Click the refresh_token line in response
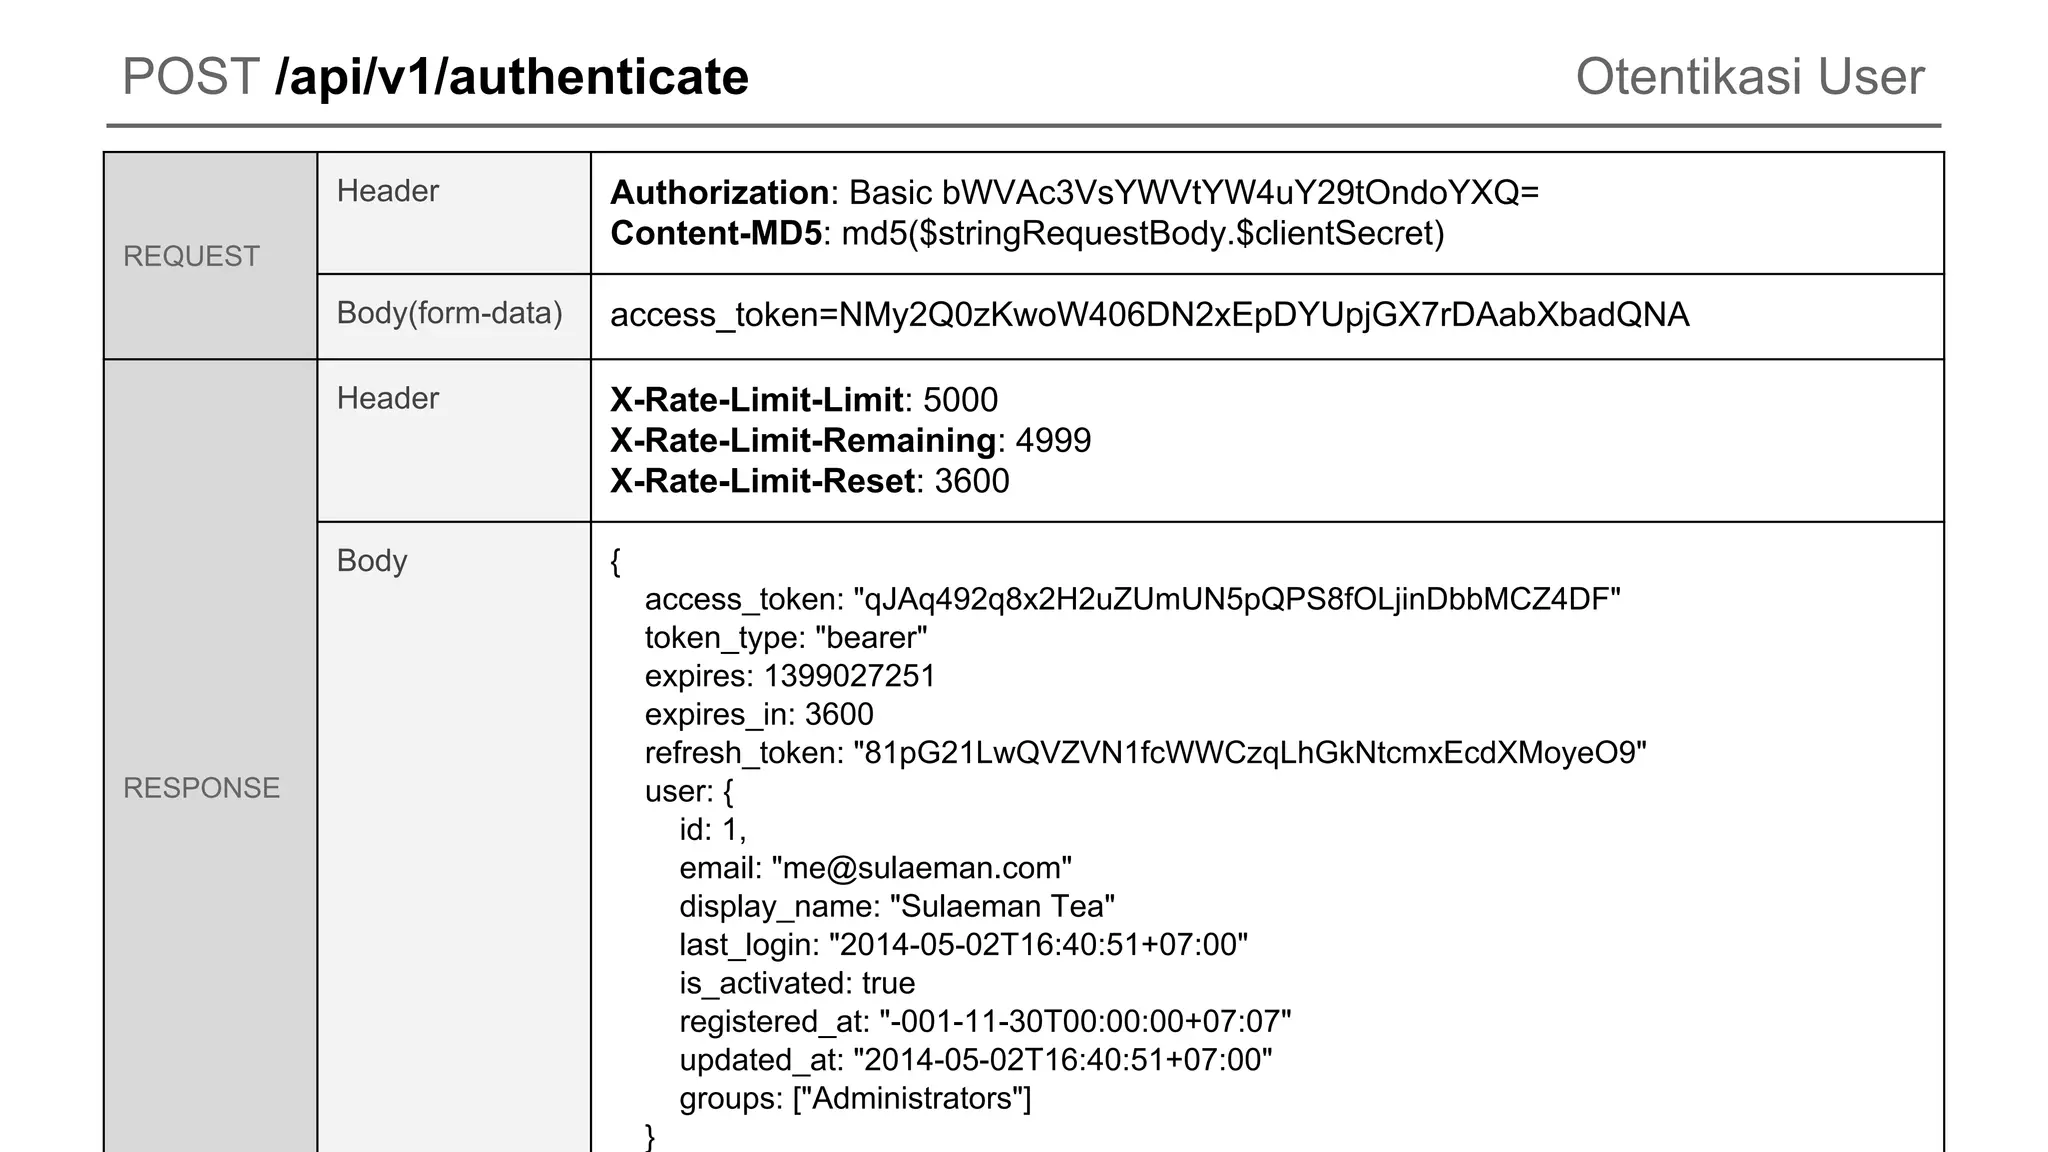2048x1152 pixels. click(1145, 752)
